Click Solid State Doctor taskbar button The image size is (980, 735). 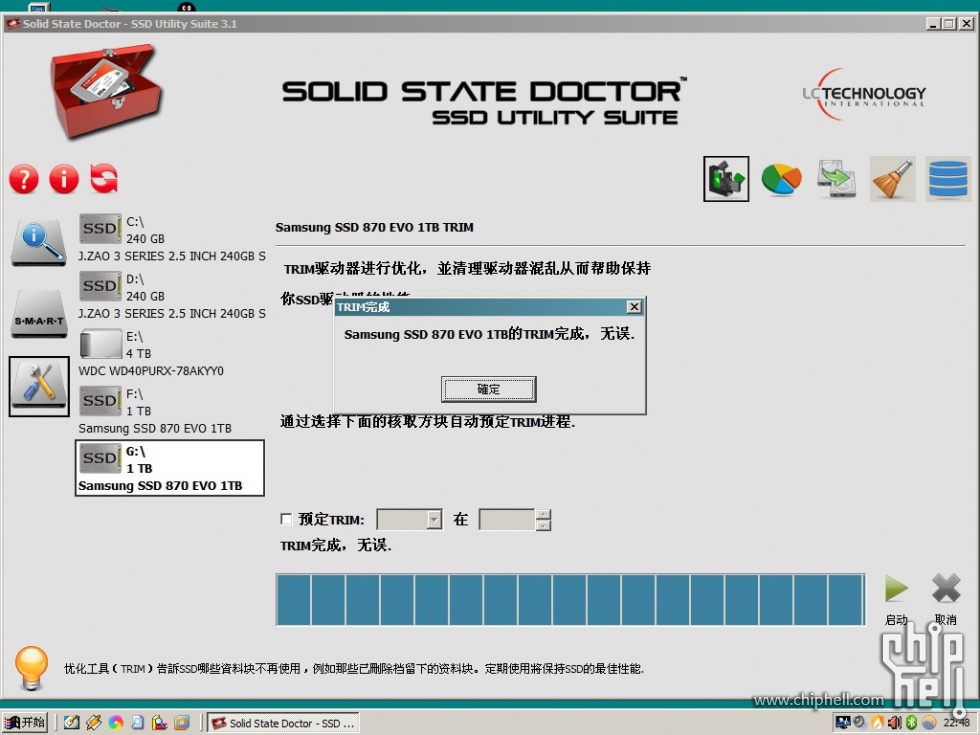pyautogui.click(x=284, y=723)
